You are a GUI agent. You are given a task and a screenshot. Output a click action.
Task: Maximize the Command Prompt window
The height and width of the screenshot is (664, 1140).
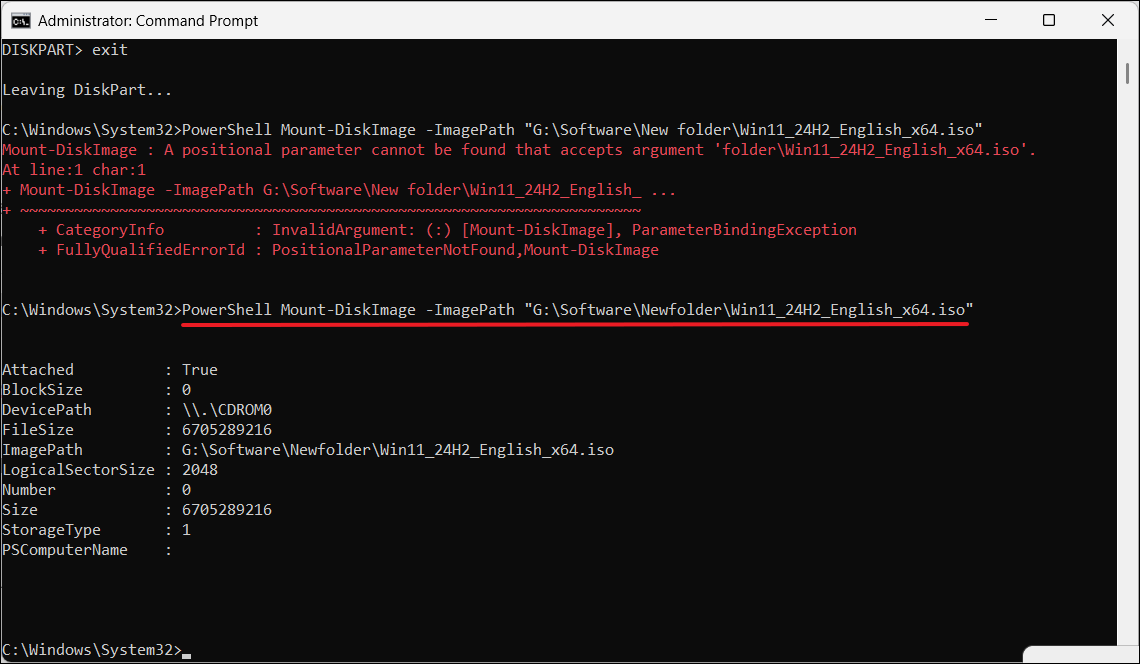[1049, 20]
